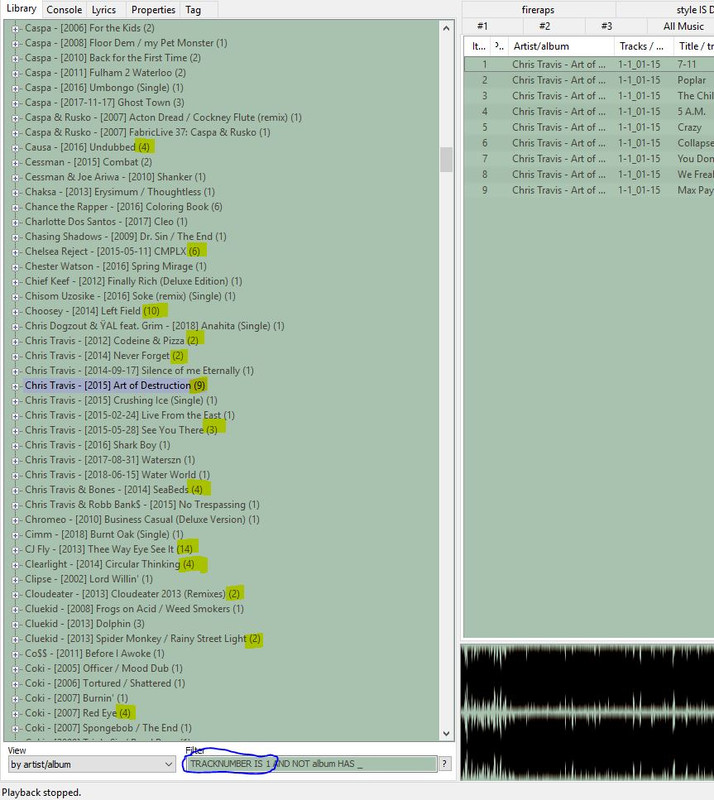The height and width of the screenshot is (800, 714).
Task: Select playlist track Crazy
Action: coord(589,127)
